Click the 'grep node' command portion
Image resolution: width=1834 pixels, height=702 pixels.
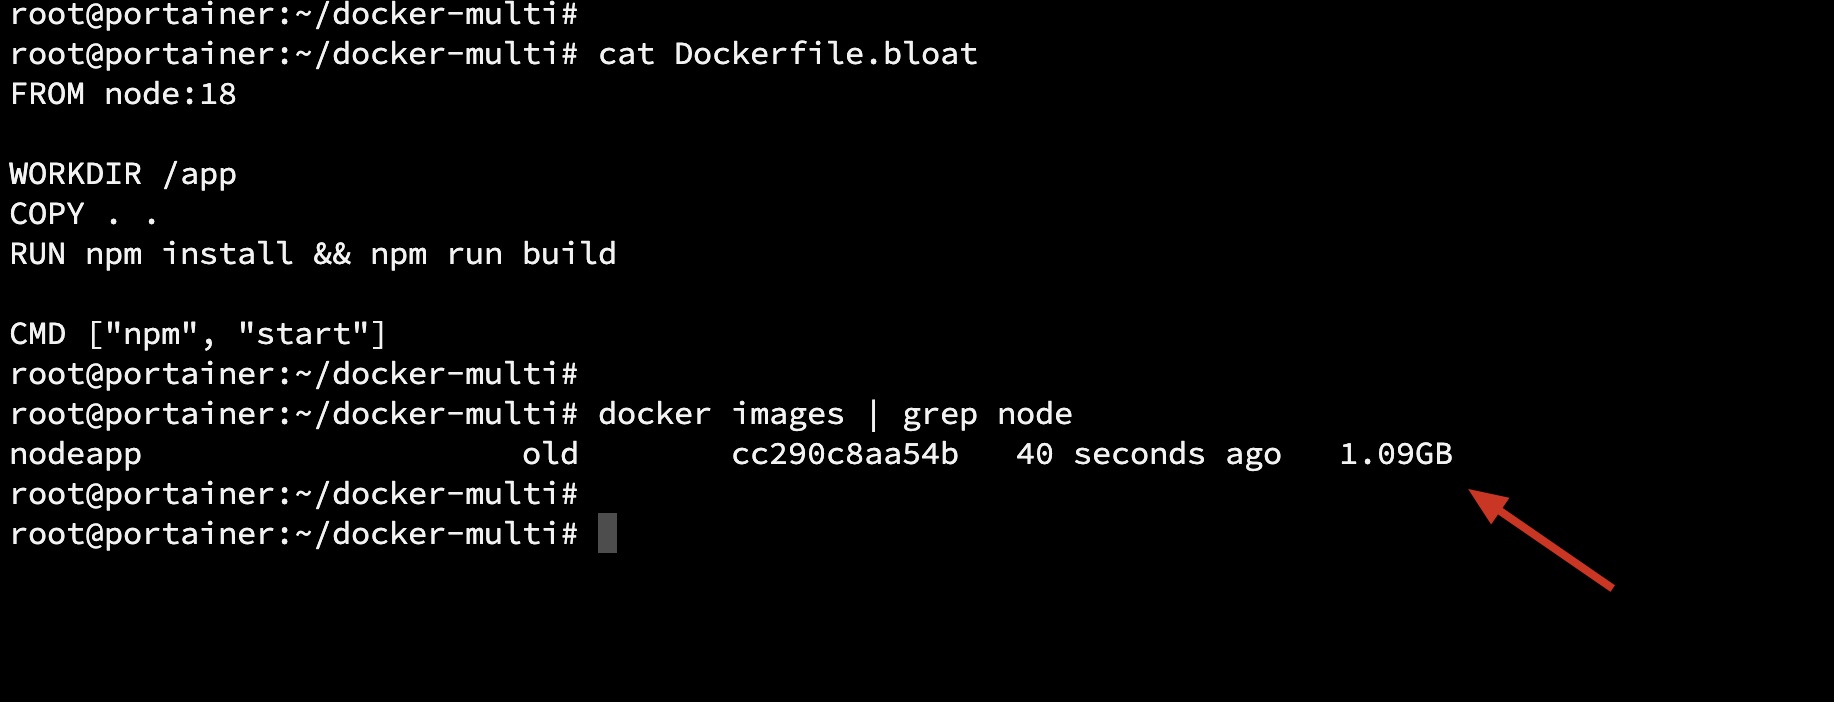(987, 415)
